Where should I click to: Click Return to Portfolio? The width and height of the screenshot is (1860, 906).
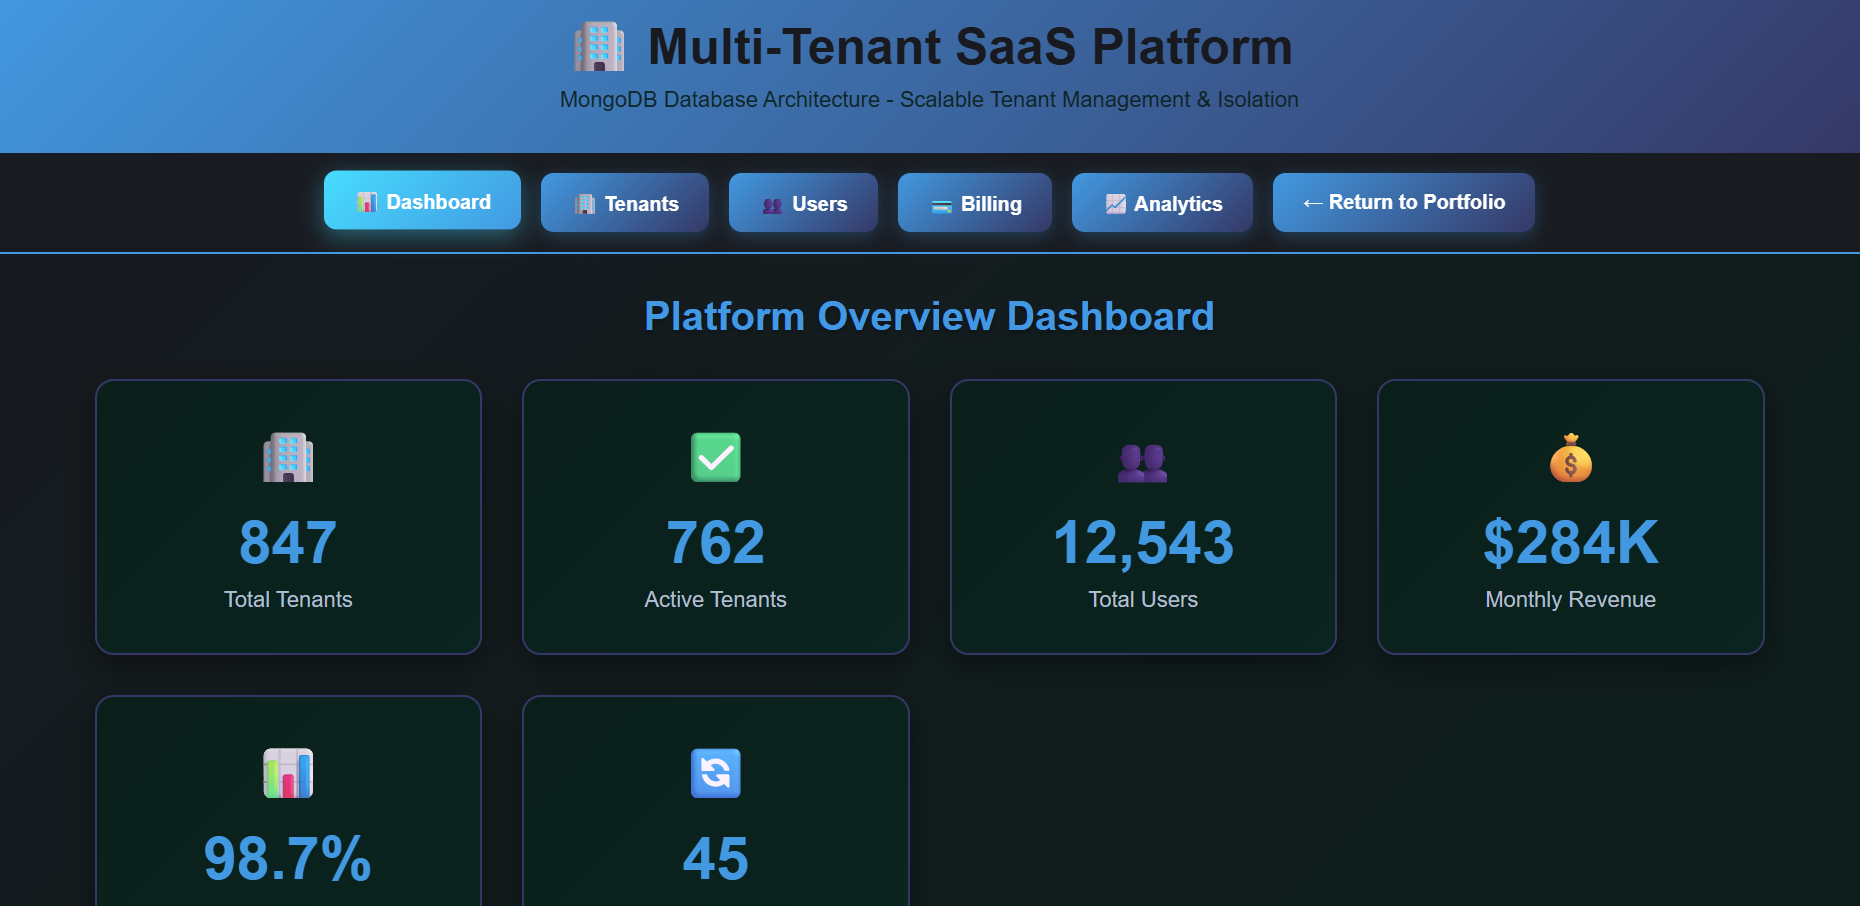point(1403,202)
